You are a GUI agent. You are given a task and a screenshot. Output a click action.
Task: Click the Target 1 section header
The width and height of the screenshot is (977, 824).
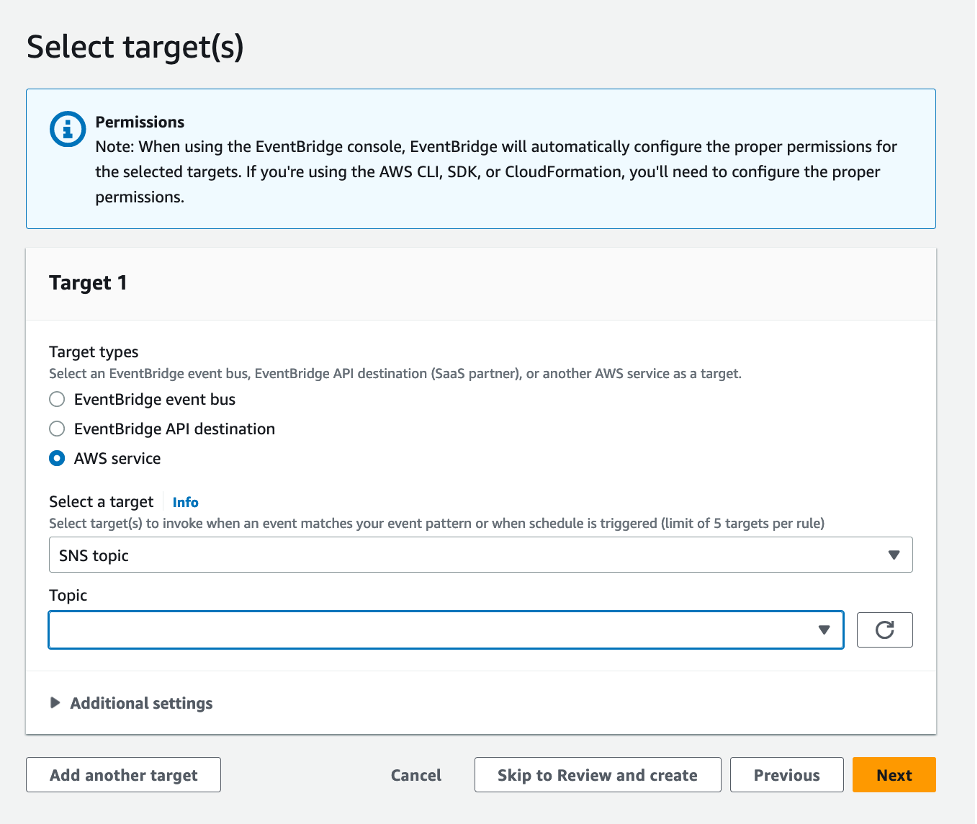[88, 283]
